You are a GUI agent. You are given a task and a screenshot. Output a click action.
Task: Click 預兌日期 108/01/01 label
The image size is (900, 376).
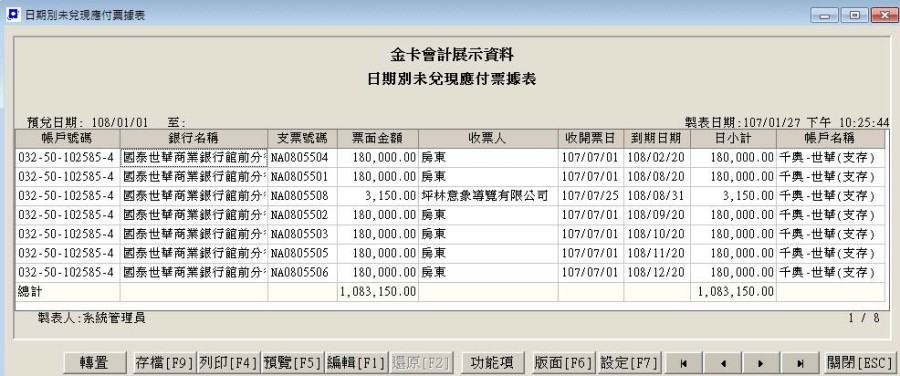pyautogui.click(x=87, y=122)
